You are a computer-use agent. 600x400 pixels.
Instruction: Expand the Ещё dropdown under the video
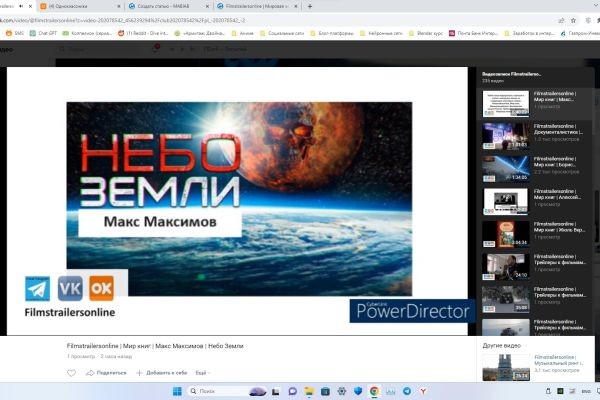point(203,373)
